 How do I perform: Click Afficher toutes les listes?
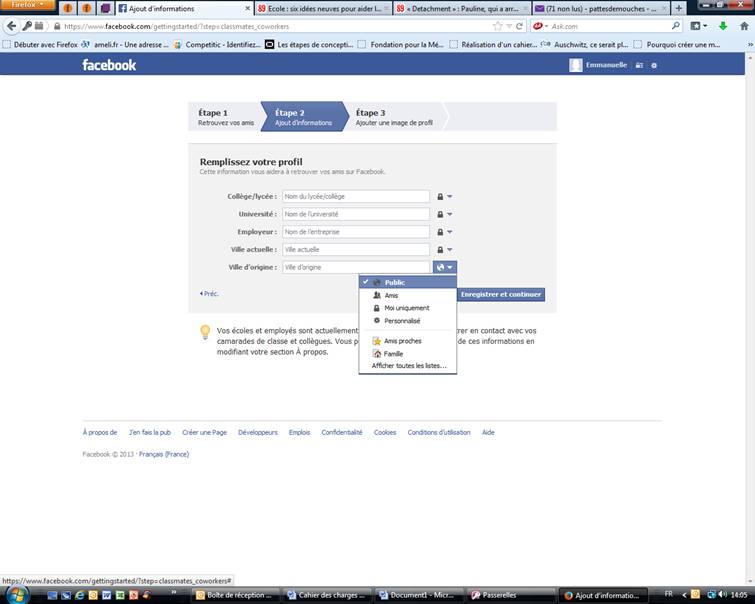pos(409,366)
